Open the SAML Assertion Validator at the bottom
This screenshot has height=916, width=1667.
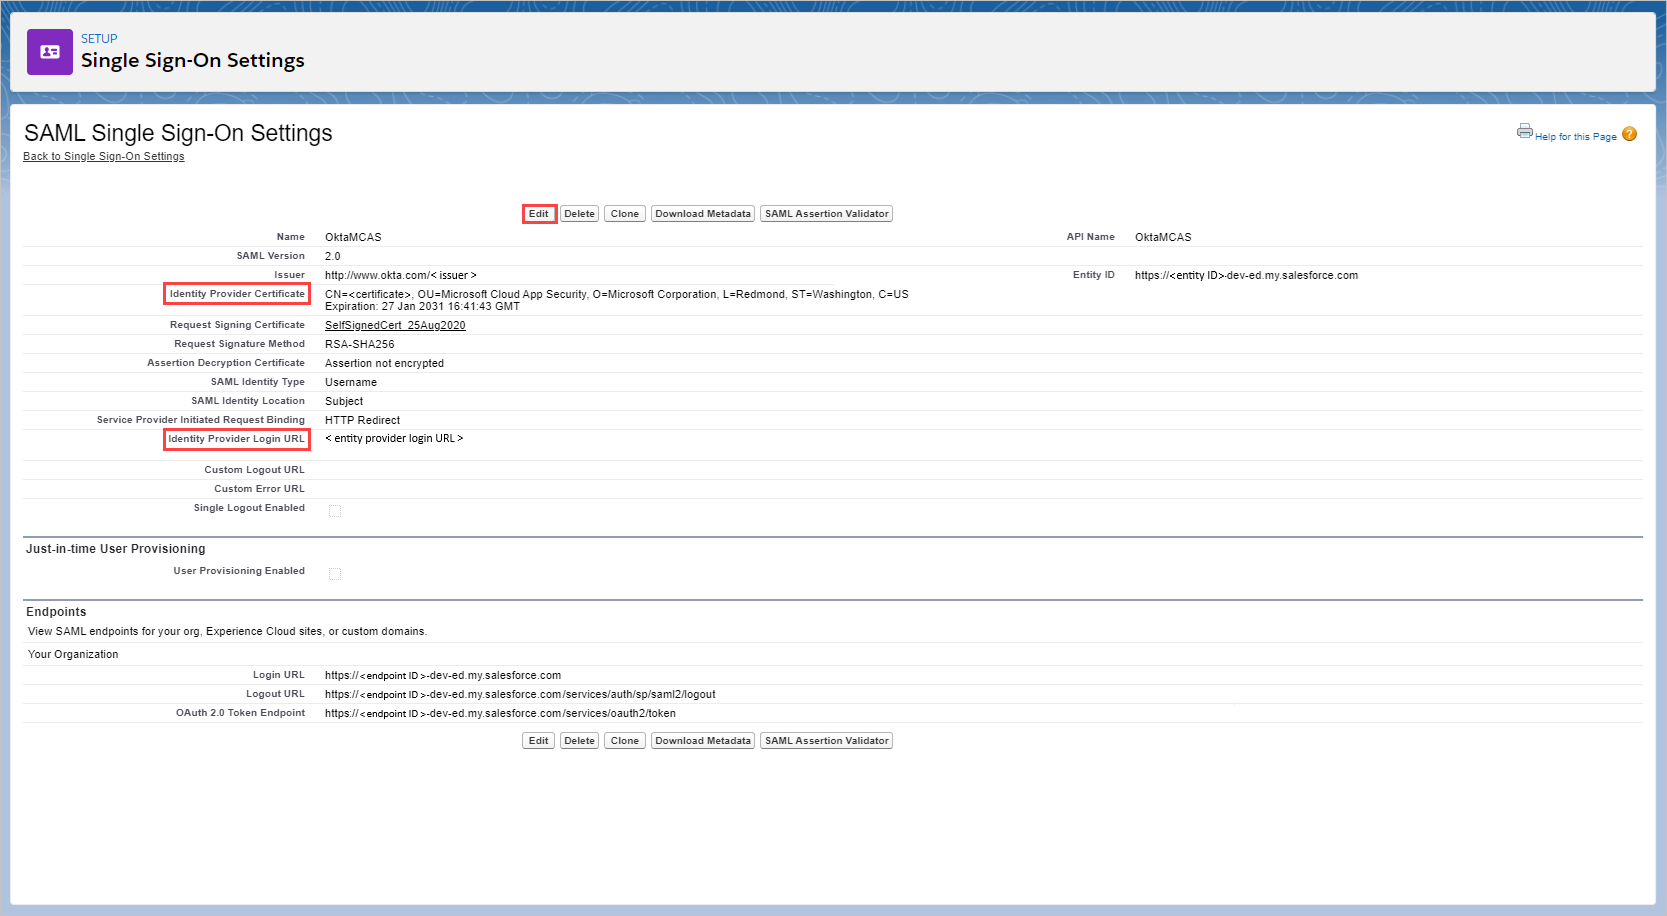(x=825, y=740)
